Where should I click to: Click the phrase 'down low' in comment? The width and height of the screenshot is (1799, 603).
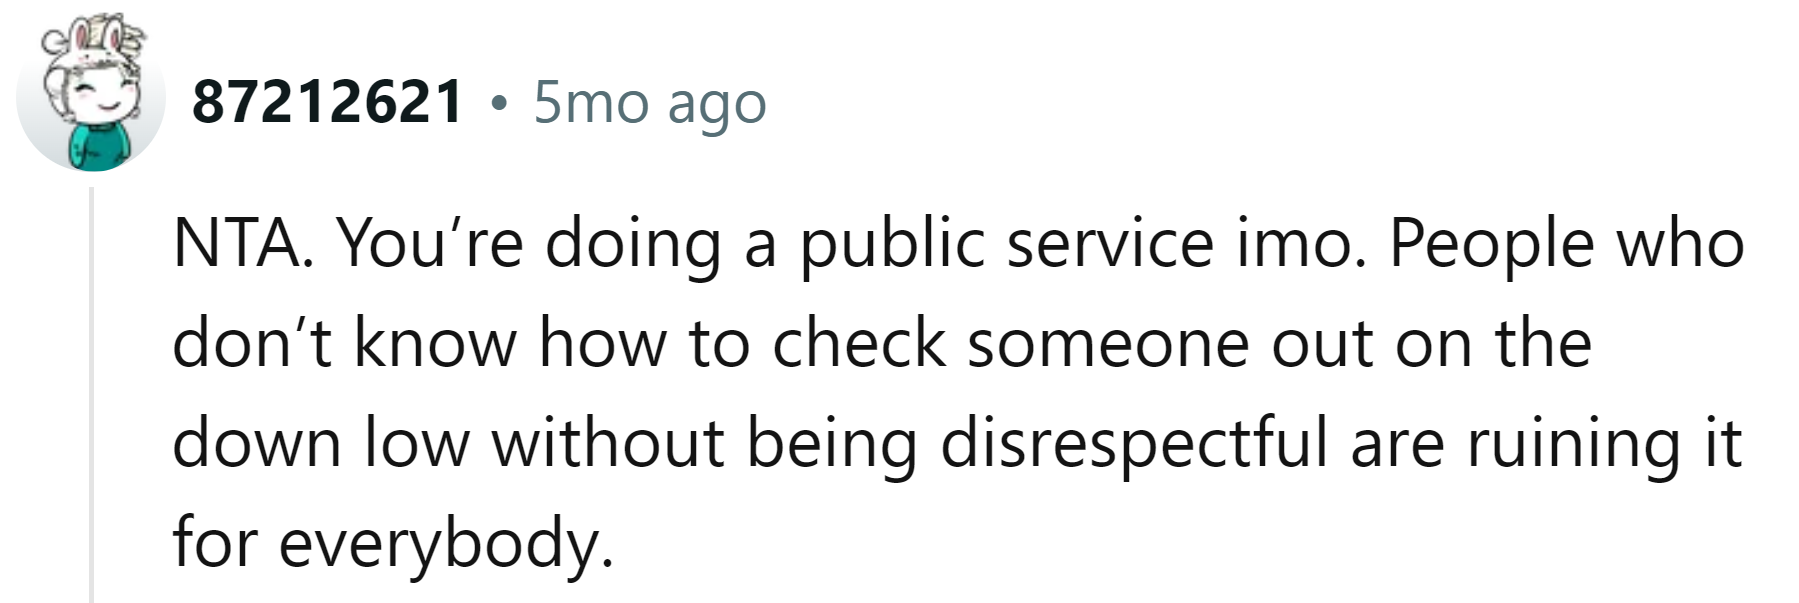click(321, 443)
